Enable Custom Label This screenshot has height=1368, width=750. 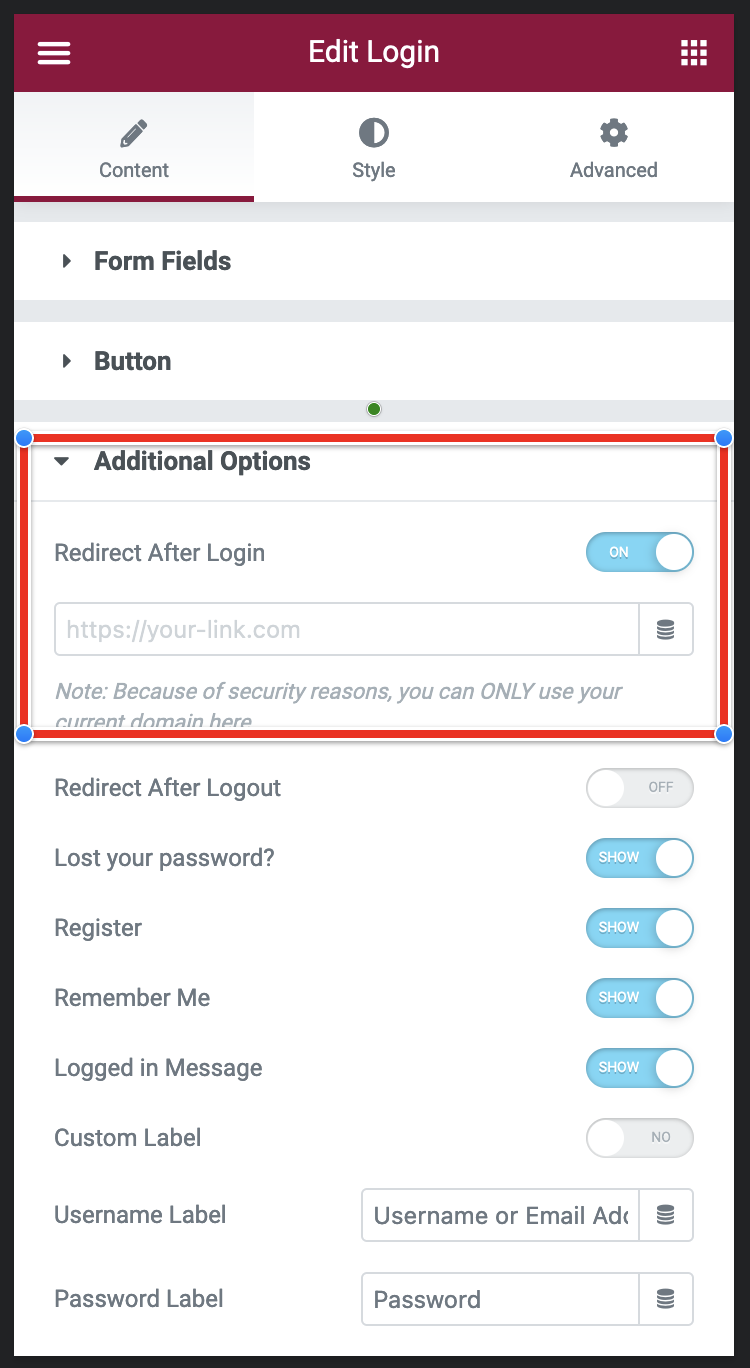click(639, 1138)
